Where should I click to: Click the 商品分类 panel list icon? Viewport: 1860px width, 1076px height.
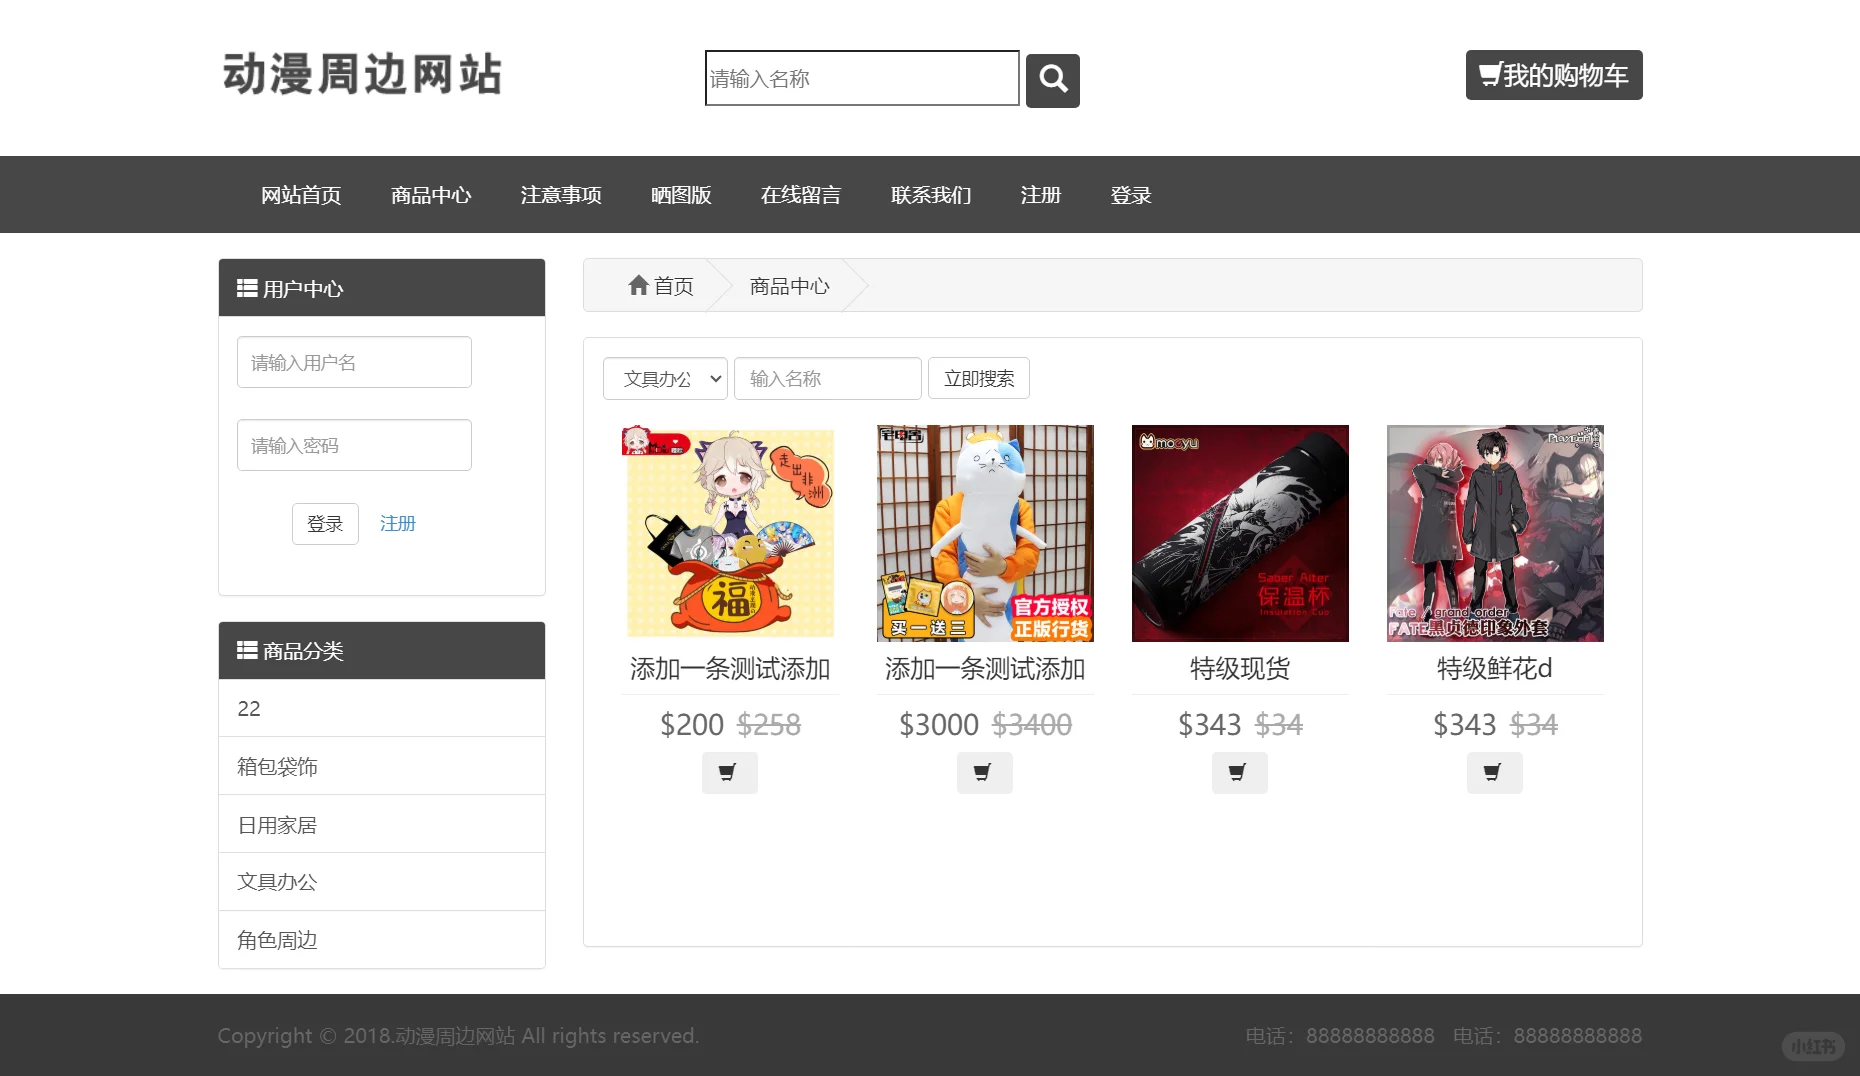point(247,650)
